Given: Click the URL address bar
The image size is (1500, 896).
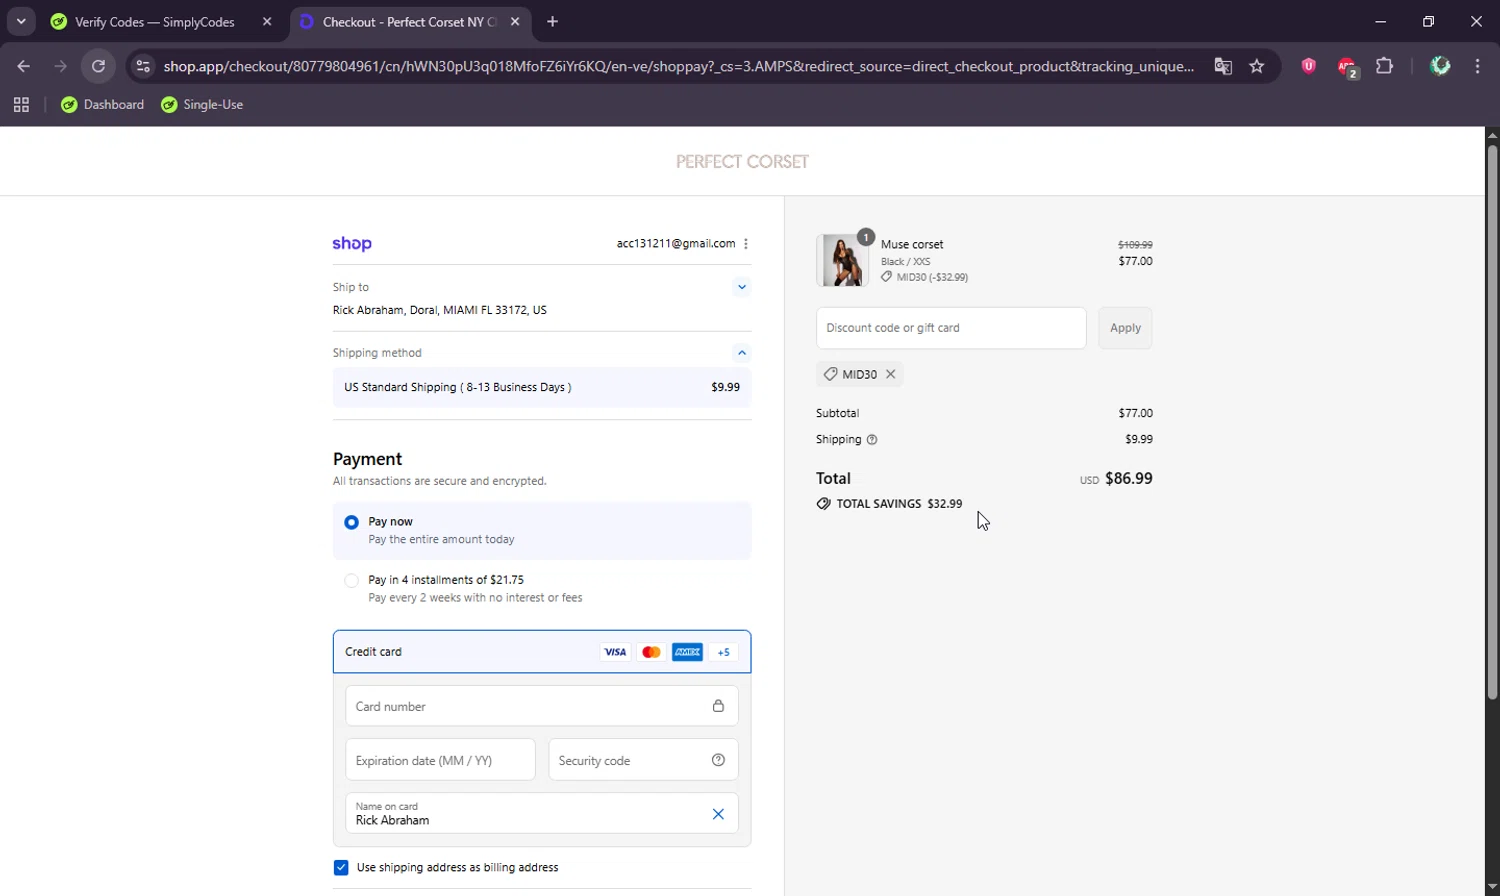Looking at the screenshot, I should (x=678, y=66).
